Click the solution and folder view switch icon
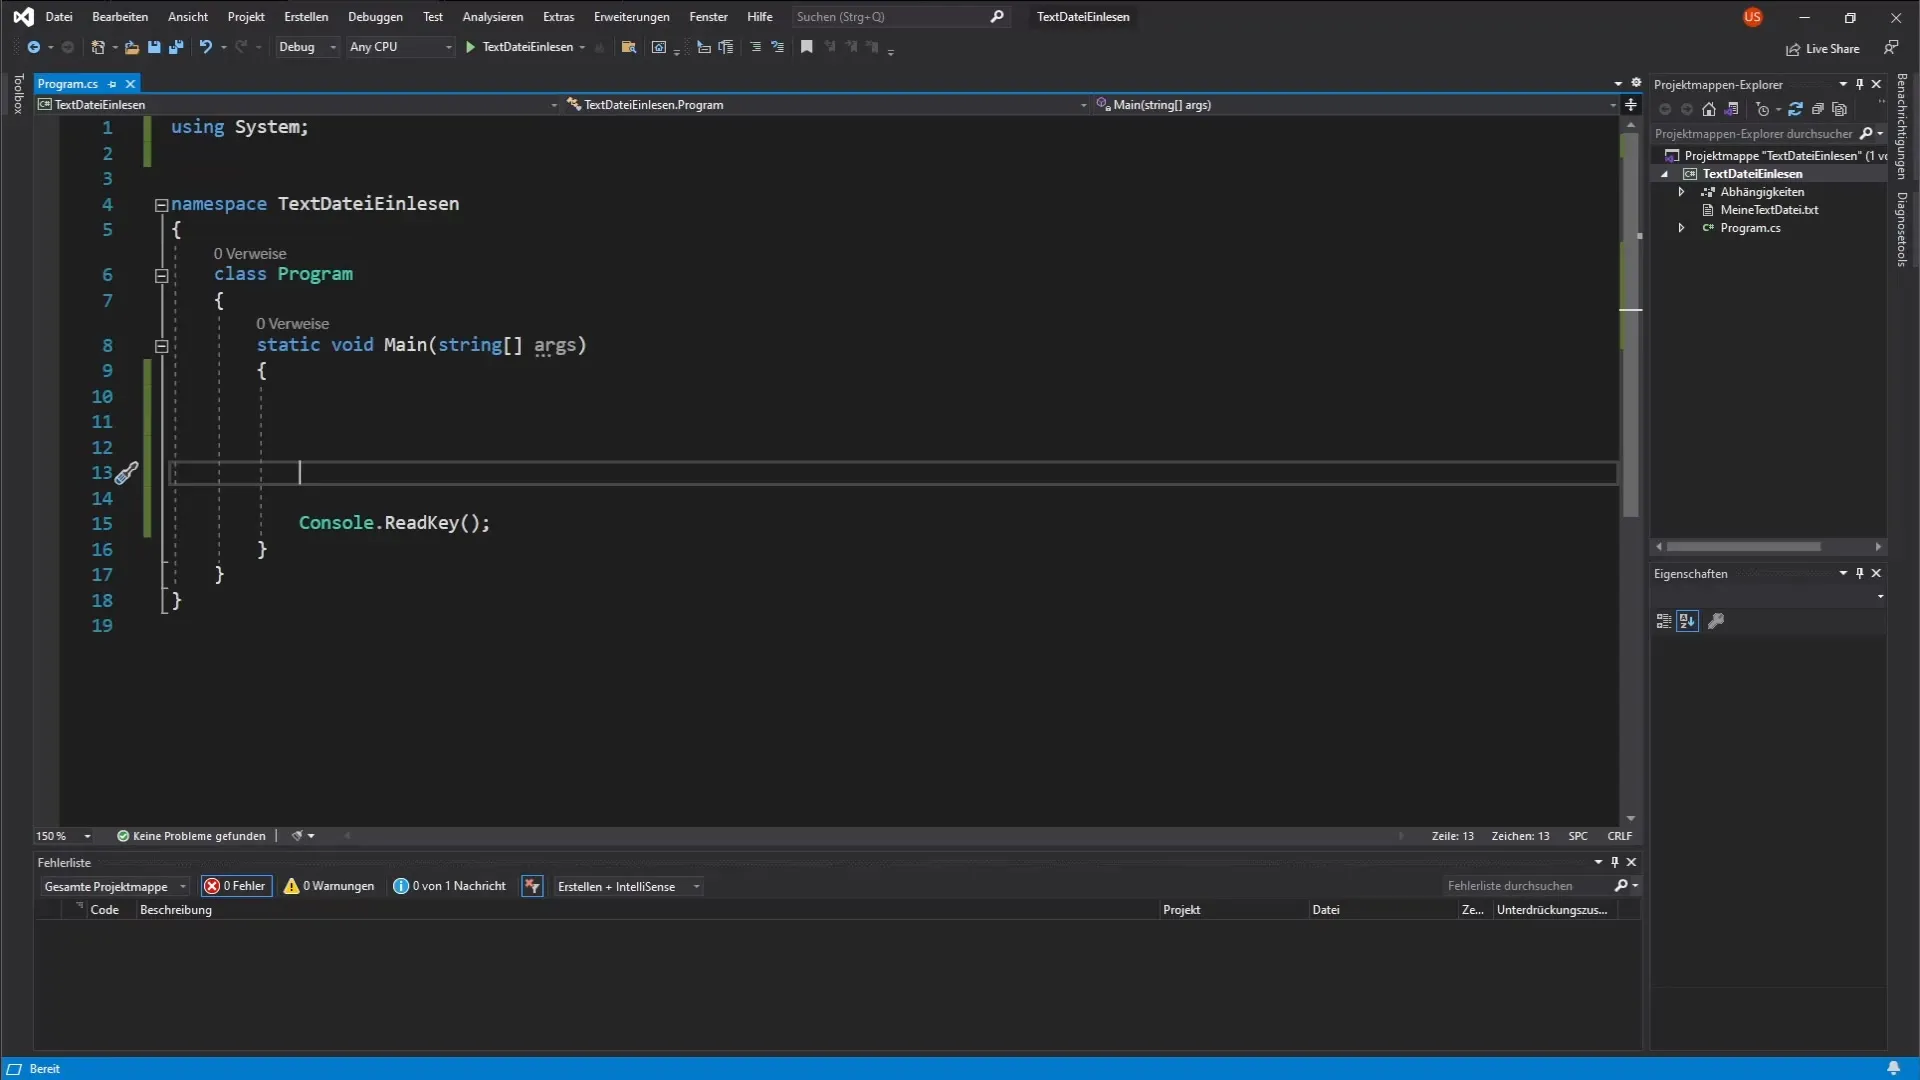This screenshot has height=1080, width=1920. point(1731,109)
